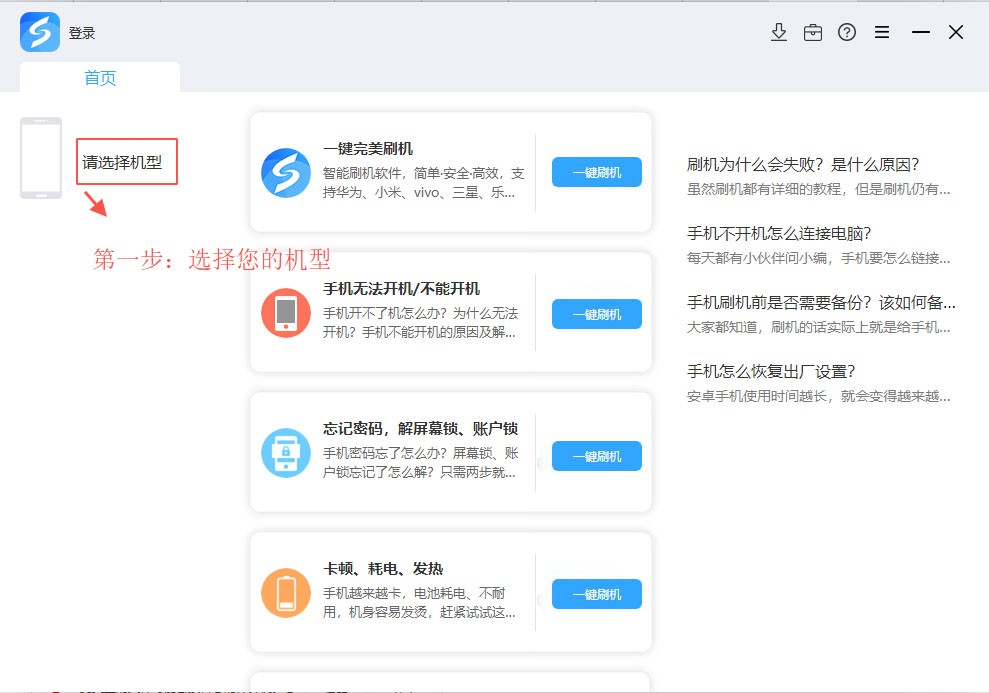Open the download manager icon in the title bar

click(778, 32)
